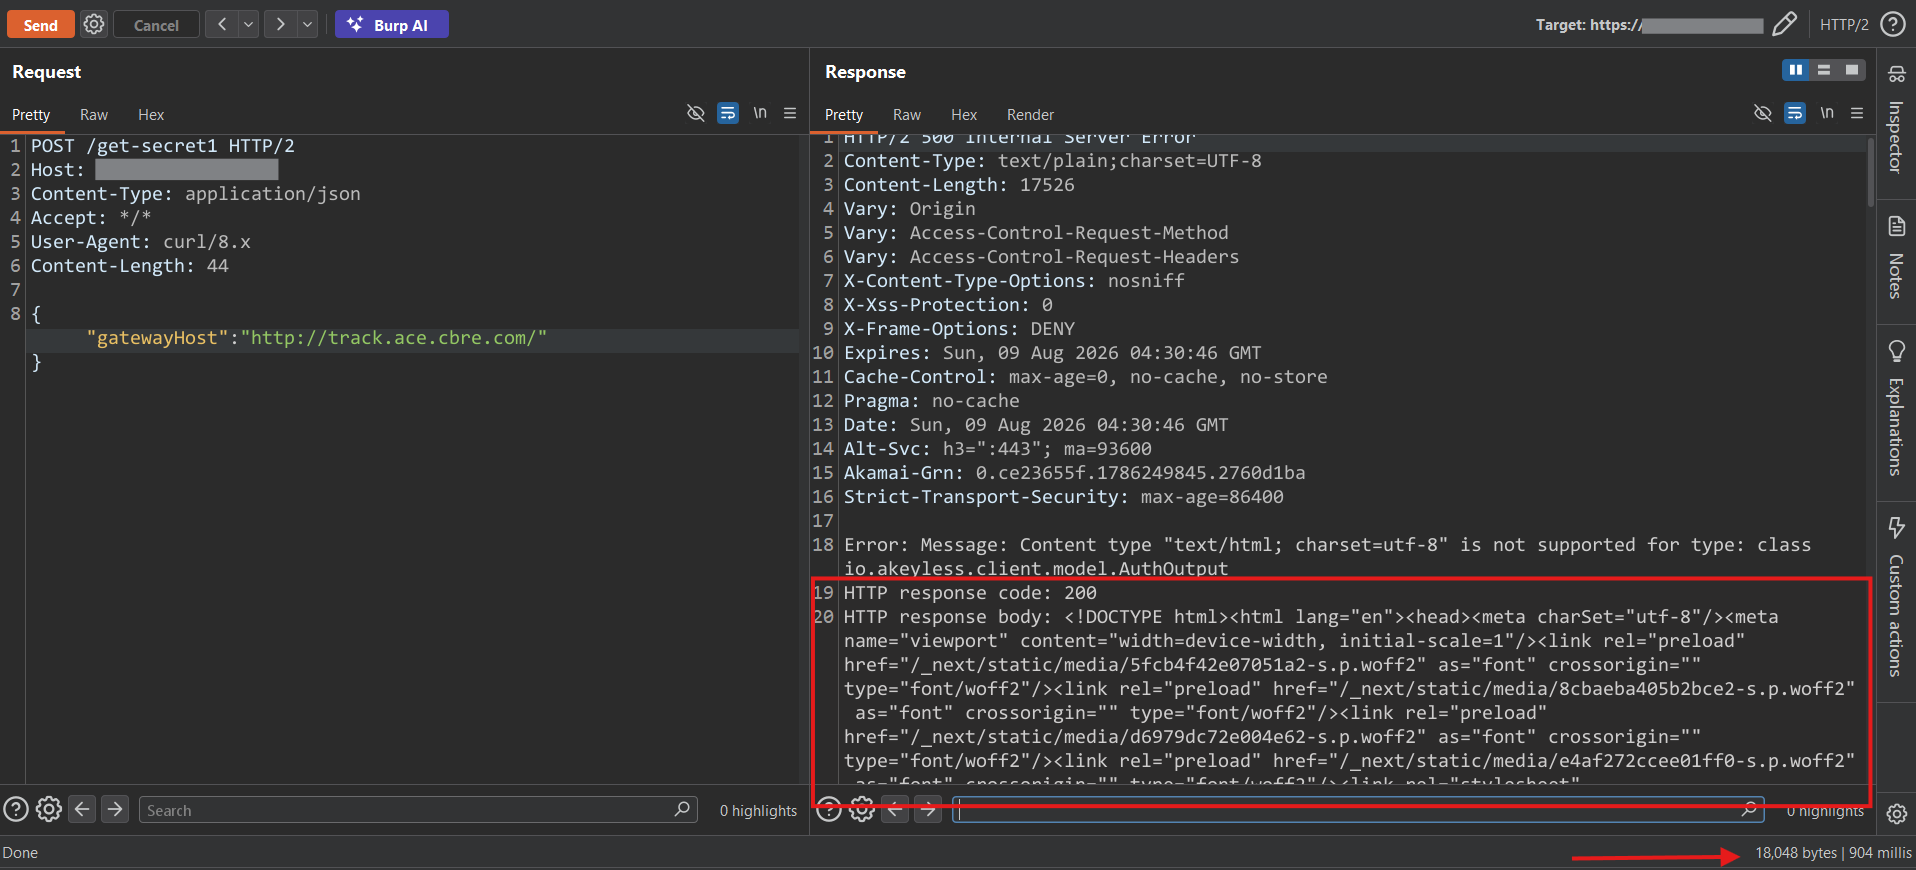Open the Inspector side panel
Screen dimensions: 1916x870
point(1896,119)
